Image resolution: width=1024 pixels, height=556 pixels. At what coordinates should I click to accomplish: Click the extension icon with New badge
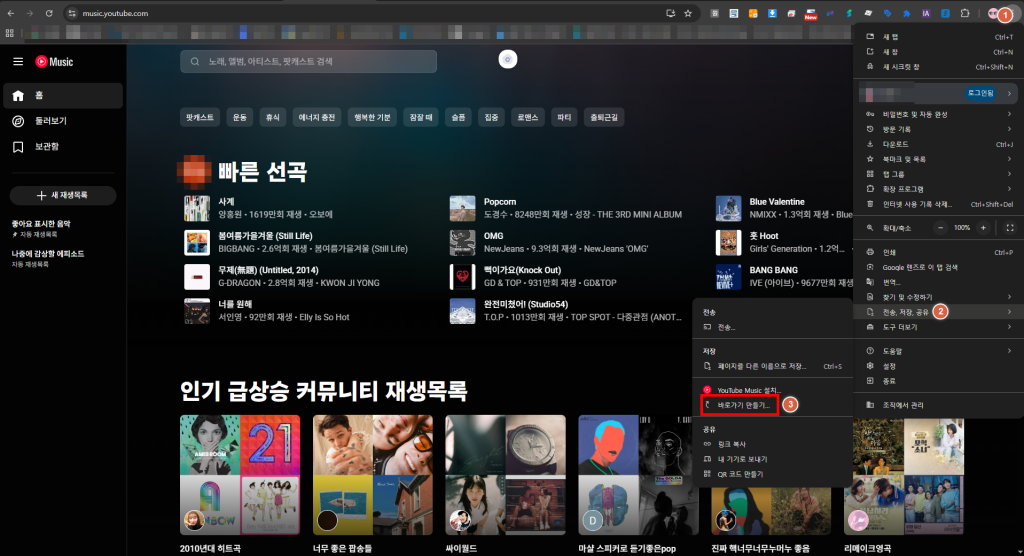(810, 14)
